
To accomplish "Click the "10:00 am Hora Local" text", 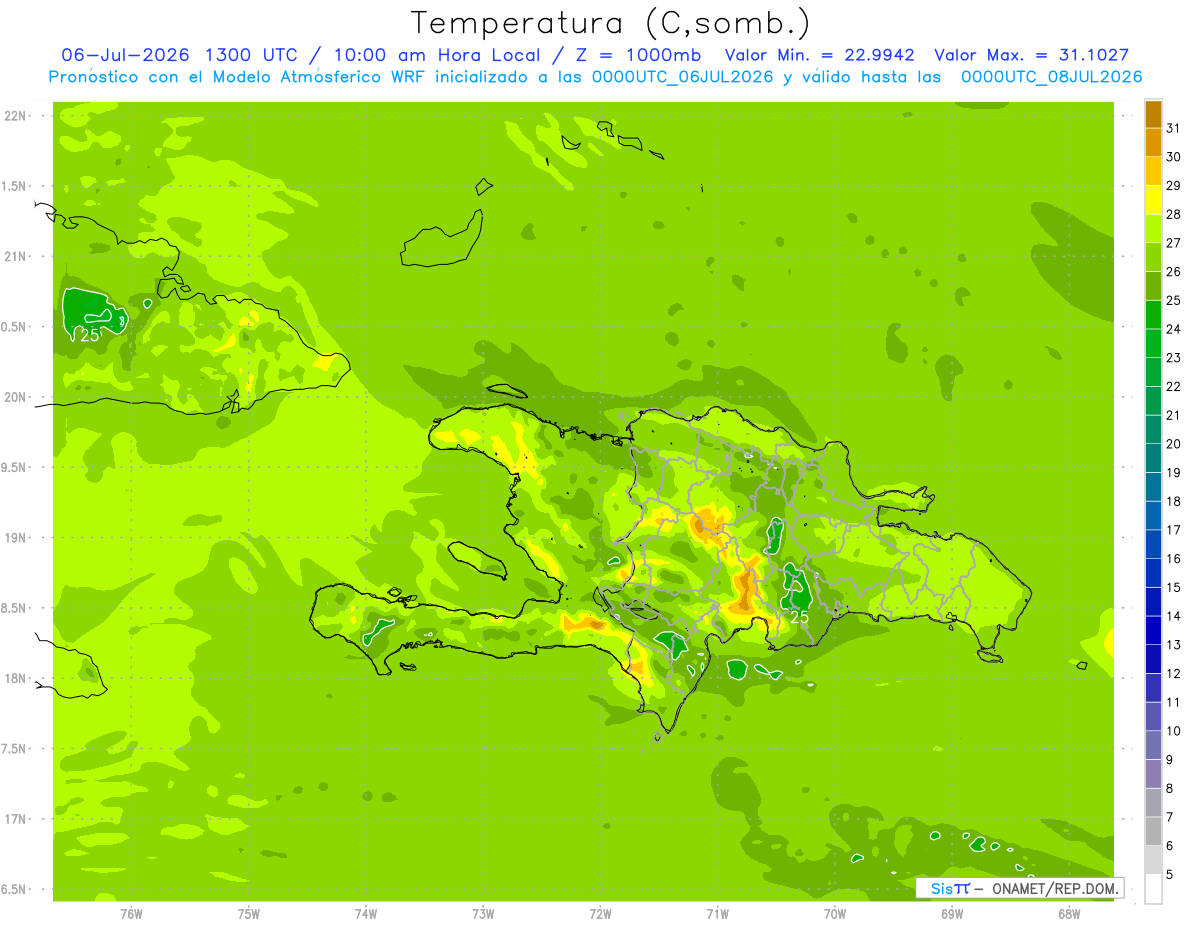I will pyautogui.click(x=437, y=55).
